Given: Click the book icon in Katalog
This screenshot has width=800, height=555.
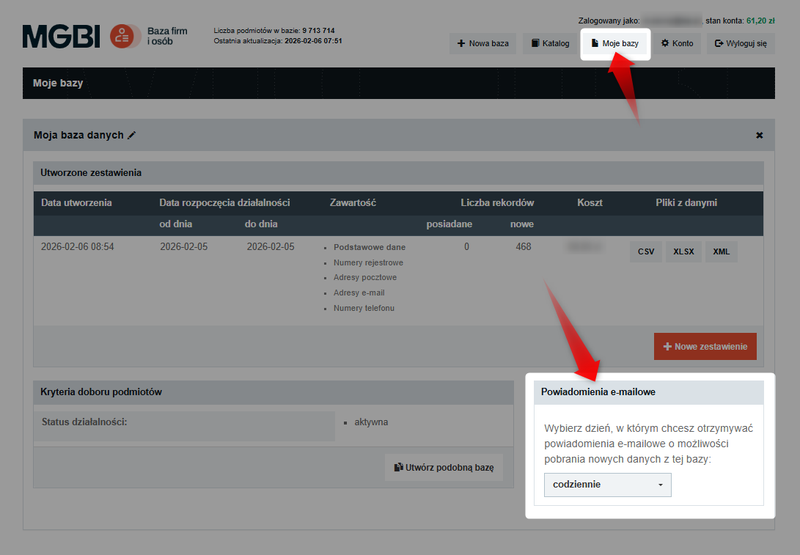Looking at the screenshot, I should [x=535, y=44].
